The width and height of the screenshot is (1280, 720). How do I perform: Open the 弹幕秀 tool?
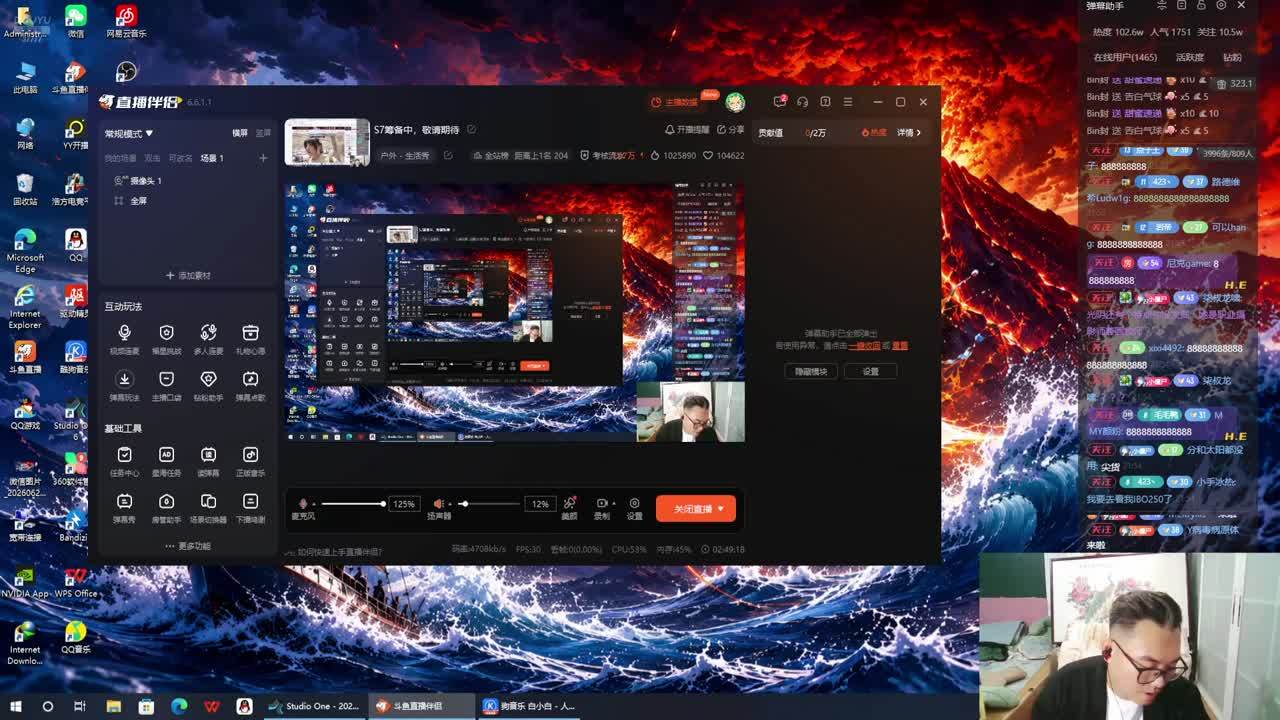point(124,508)
